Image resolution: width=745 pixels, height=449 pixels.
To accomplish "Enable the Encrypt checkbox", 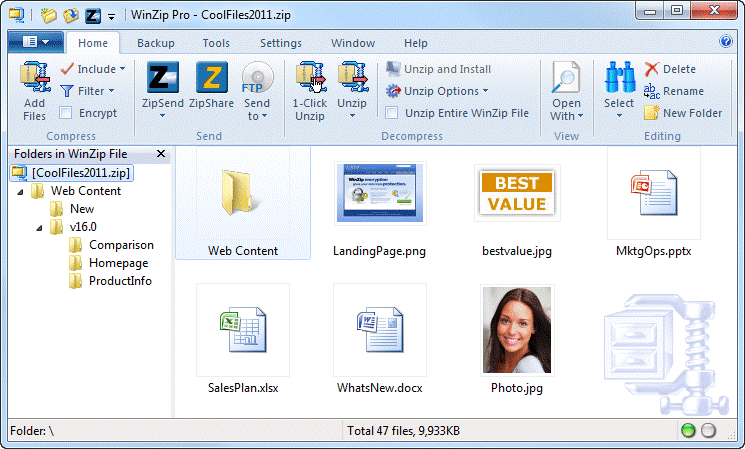I will coord(65,113).
